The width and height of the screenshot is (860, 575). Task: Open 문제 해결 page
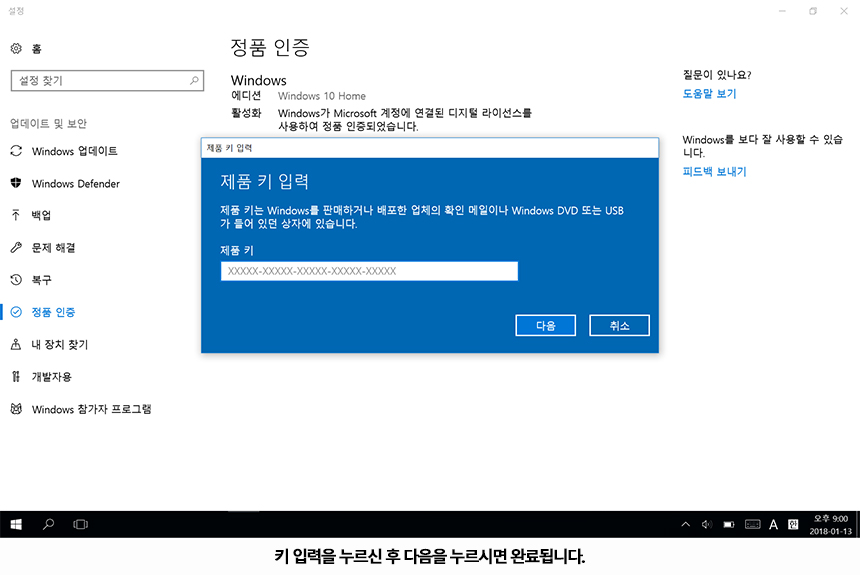tap(53, 247)
